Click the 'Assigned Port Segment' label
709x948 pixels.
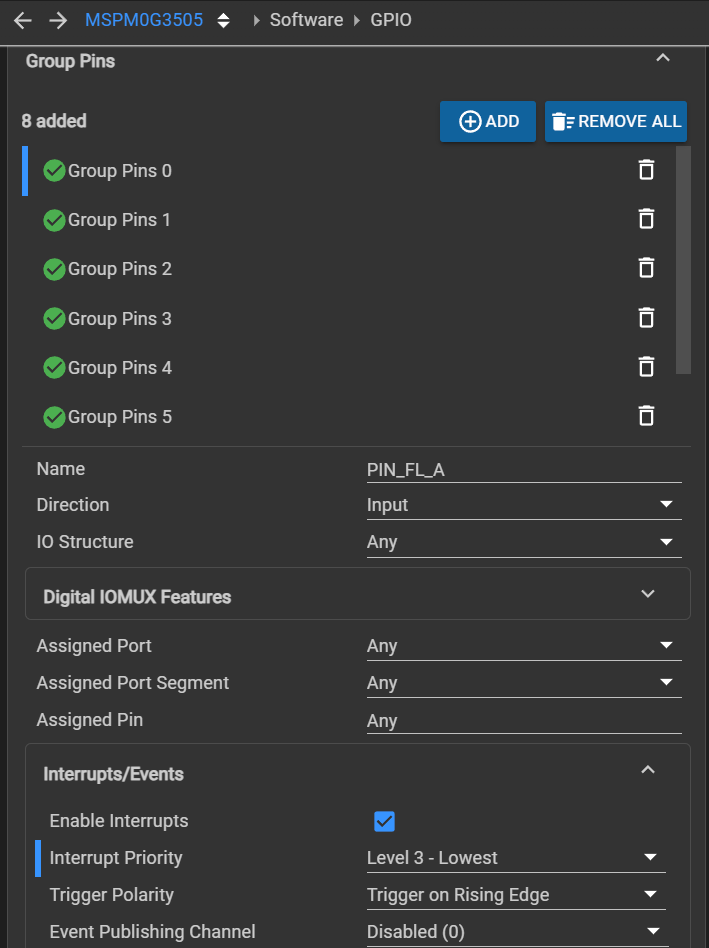pyautogui.click(x=132, y=683)
